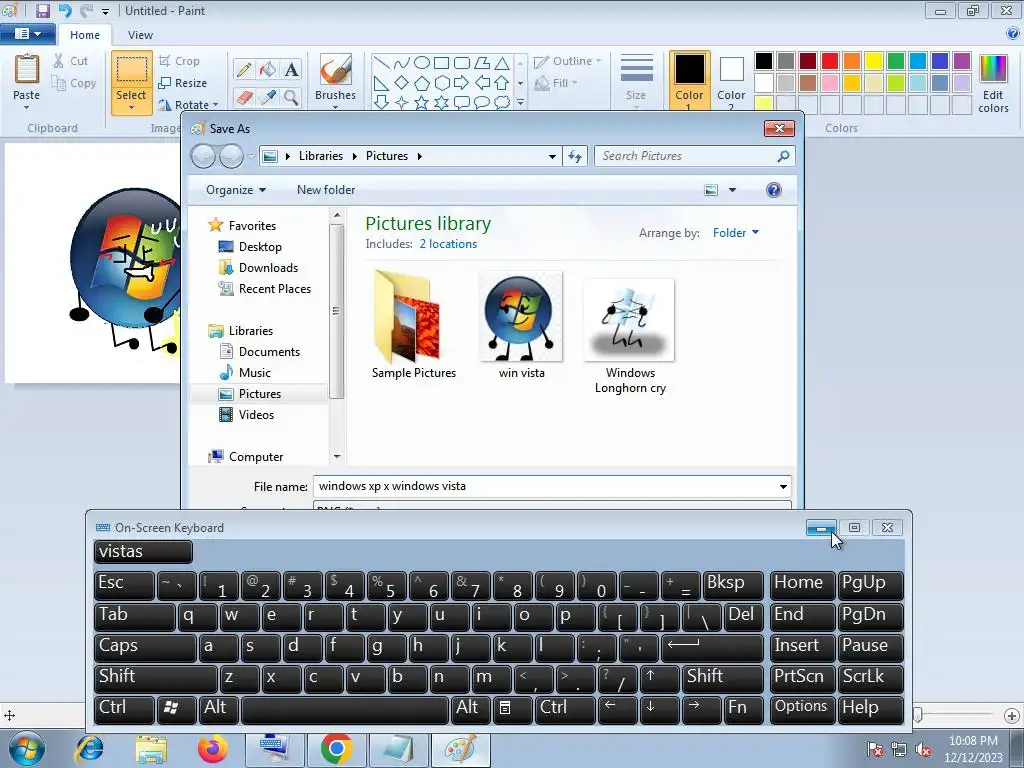Click the Options key on On-Screen Keyboard
The image size is (1024, 768).
pyautogui.click(x=801, y=709)
